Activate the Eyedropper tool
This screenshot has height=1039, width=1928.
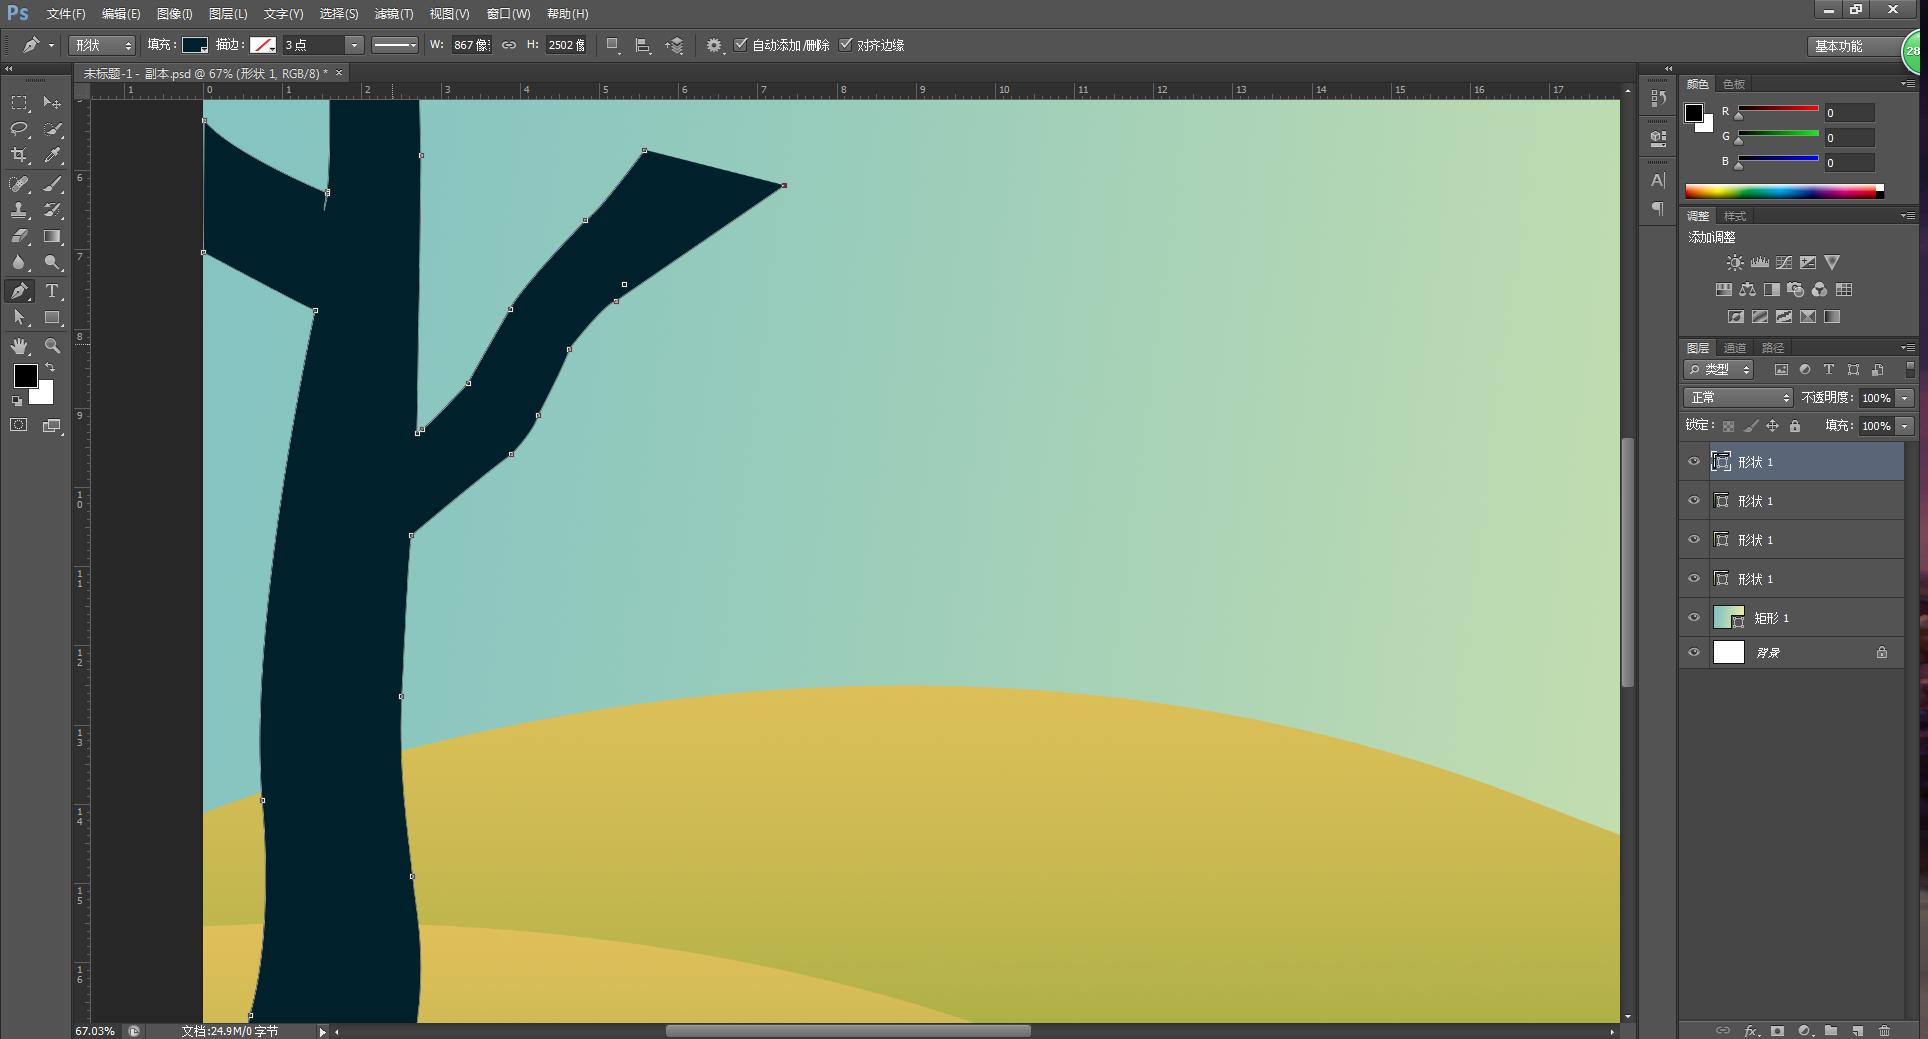52,155
